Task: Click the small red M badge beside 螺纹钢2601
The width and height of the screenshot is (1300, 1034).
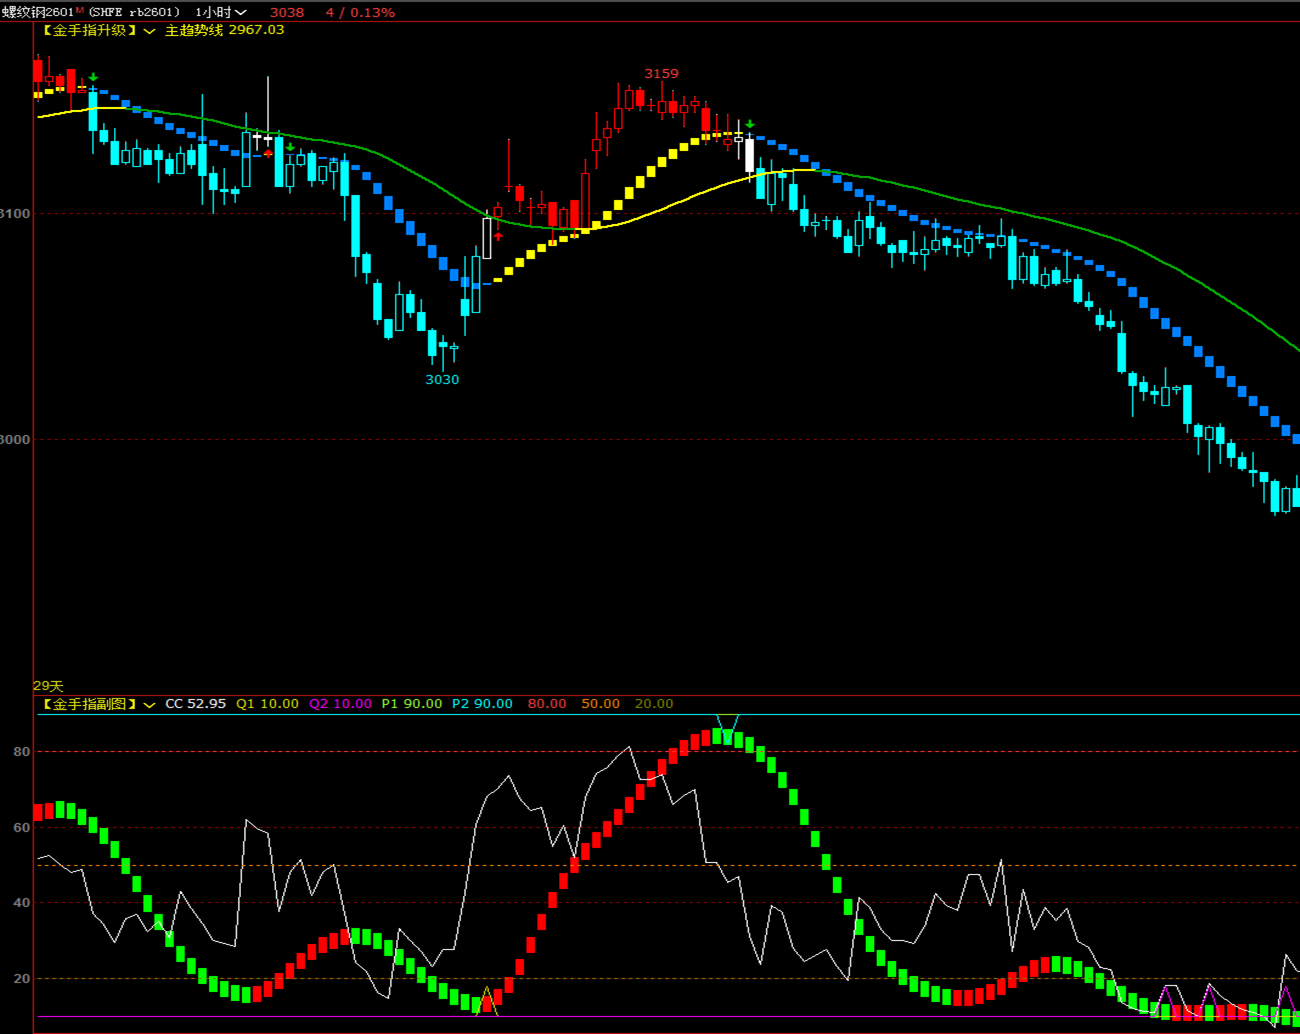Action: click(x=80, y=10)
